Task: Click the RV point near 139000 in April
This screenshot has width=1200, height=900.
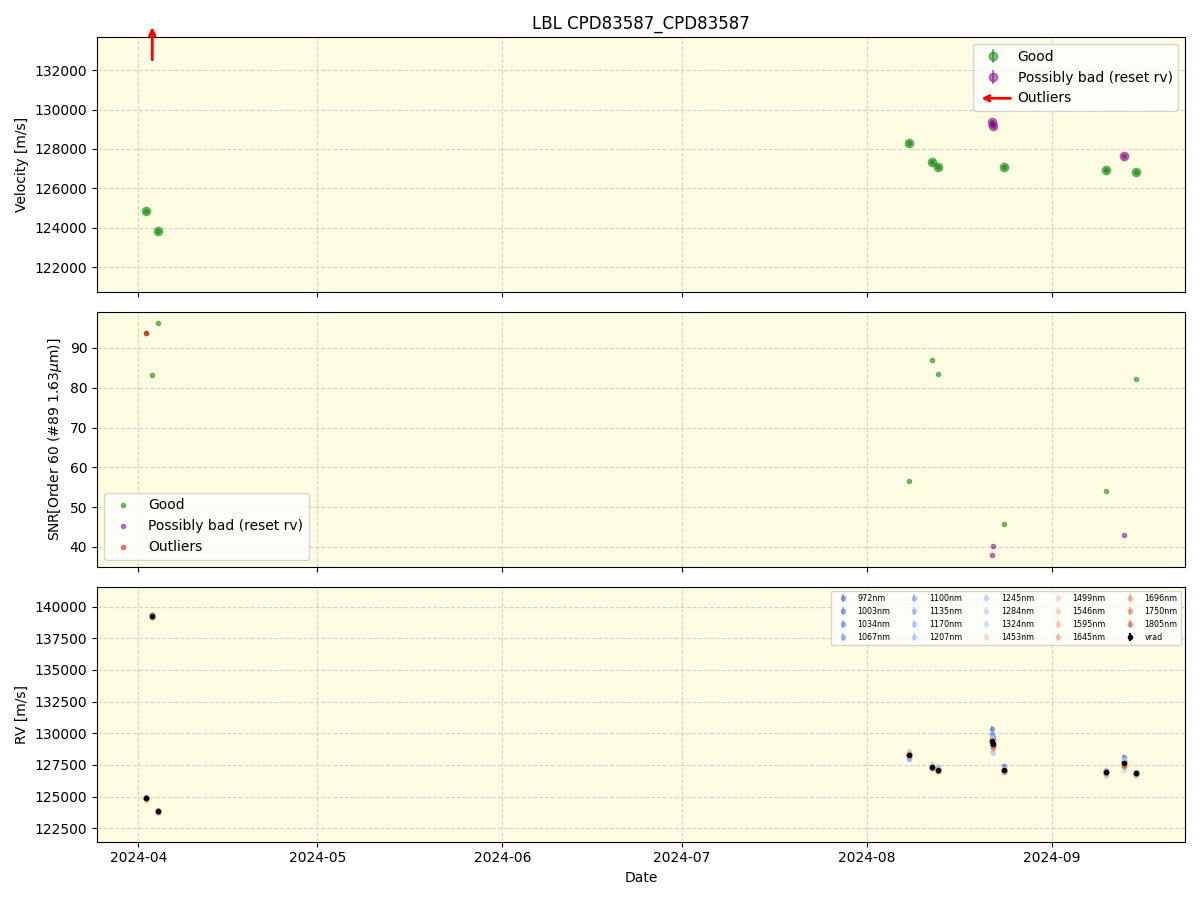Action: coord(152,616)
